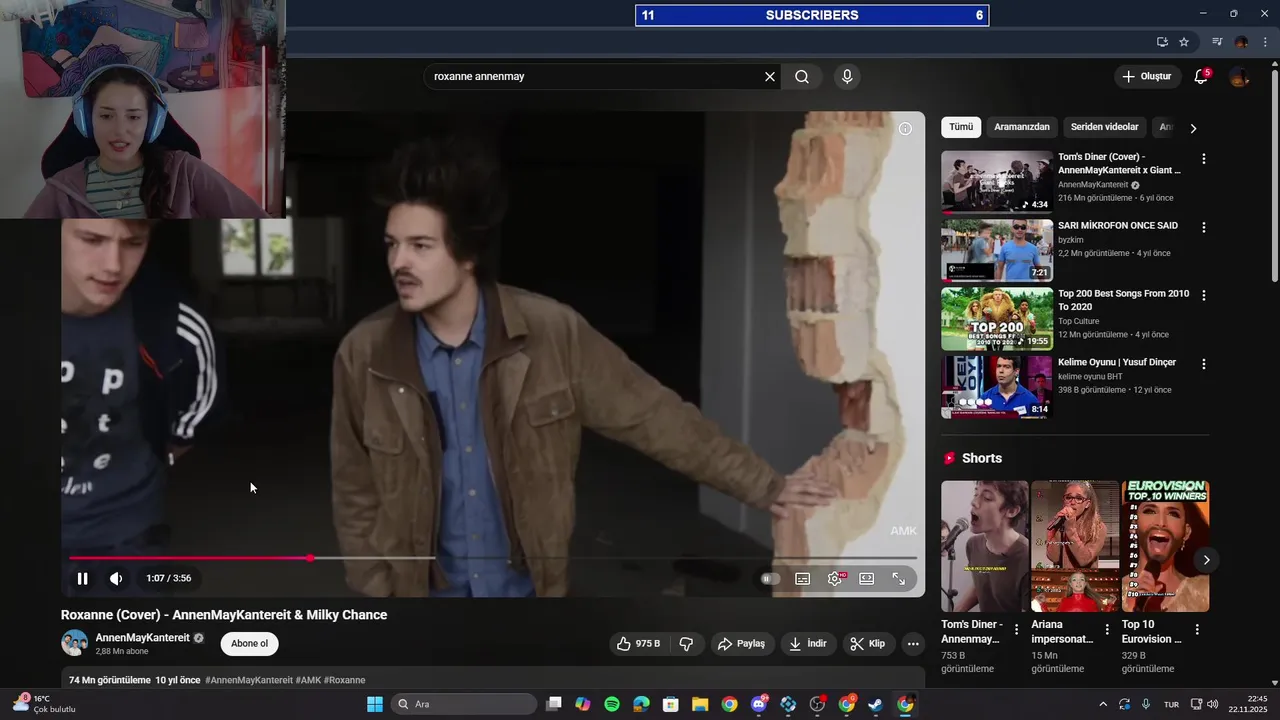Toggle the autoplay switch in the player

coord(769,578)
